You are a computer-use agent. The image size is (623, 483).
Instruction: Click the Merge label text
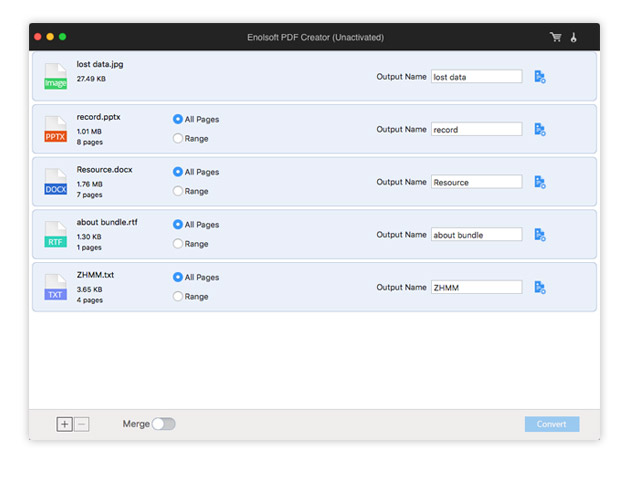click(136, 424)
